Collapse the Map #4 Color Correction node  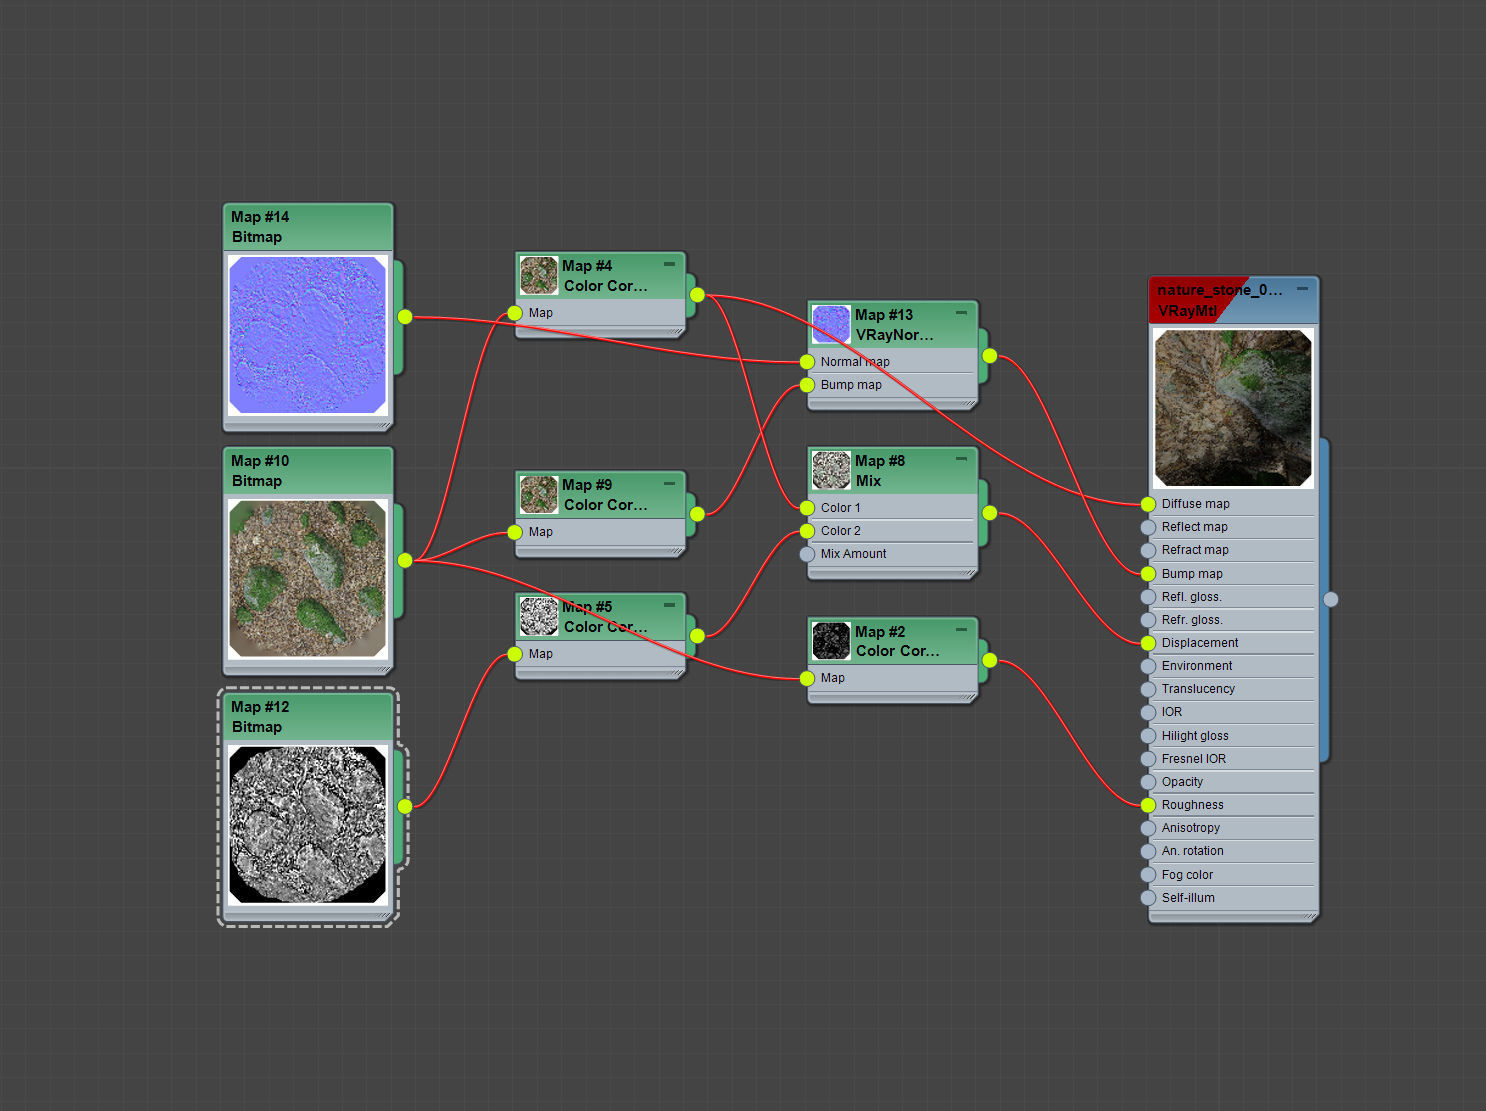(669, 264)
